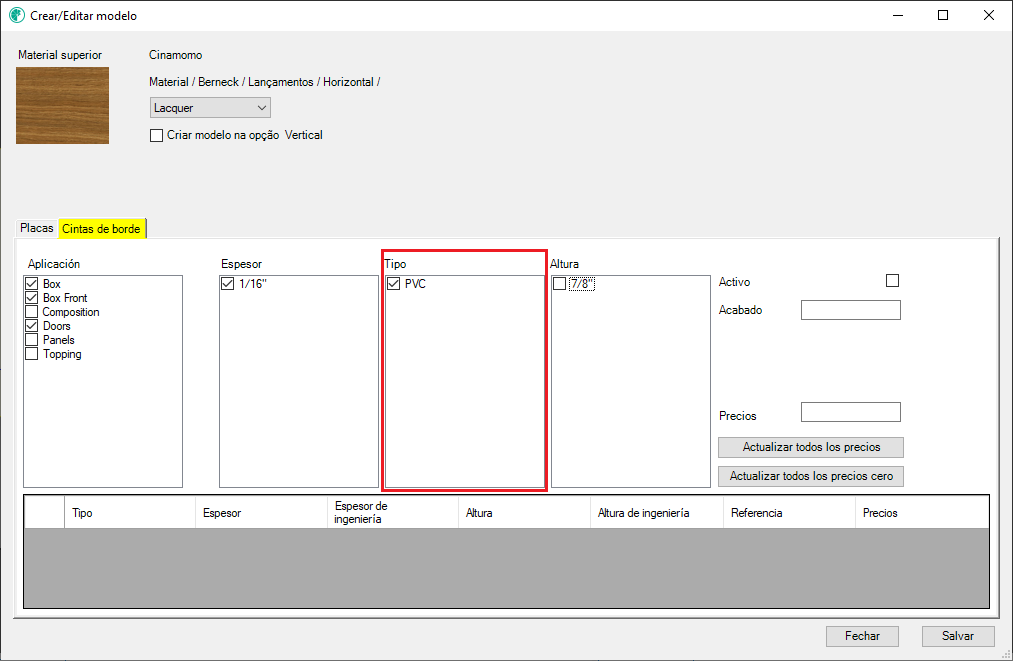Enable the Activo checkbox
Viewport: 1013px width, 661px height.
click(x=892, y=280)
